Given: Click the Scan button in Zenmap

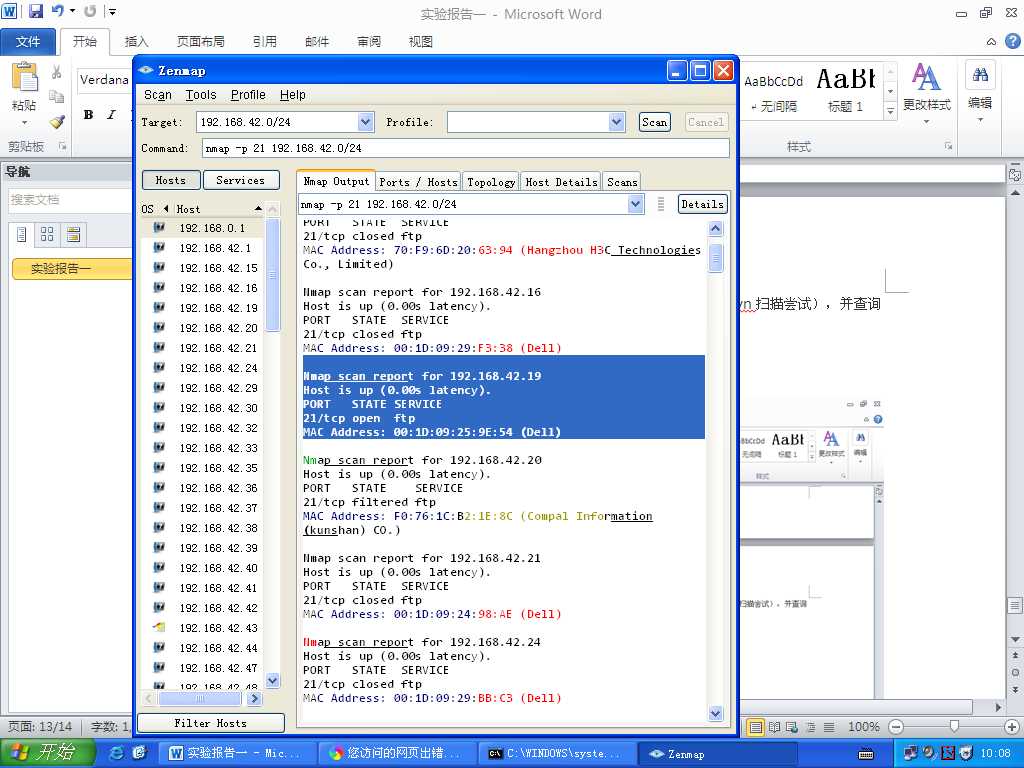Looking at the screenshot, I should pos(654,122).
